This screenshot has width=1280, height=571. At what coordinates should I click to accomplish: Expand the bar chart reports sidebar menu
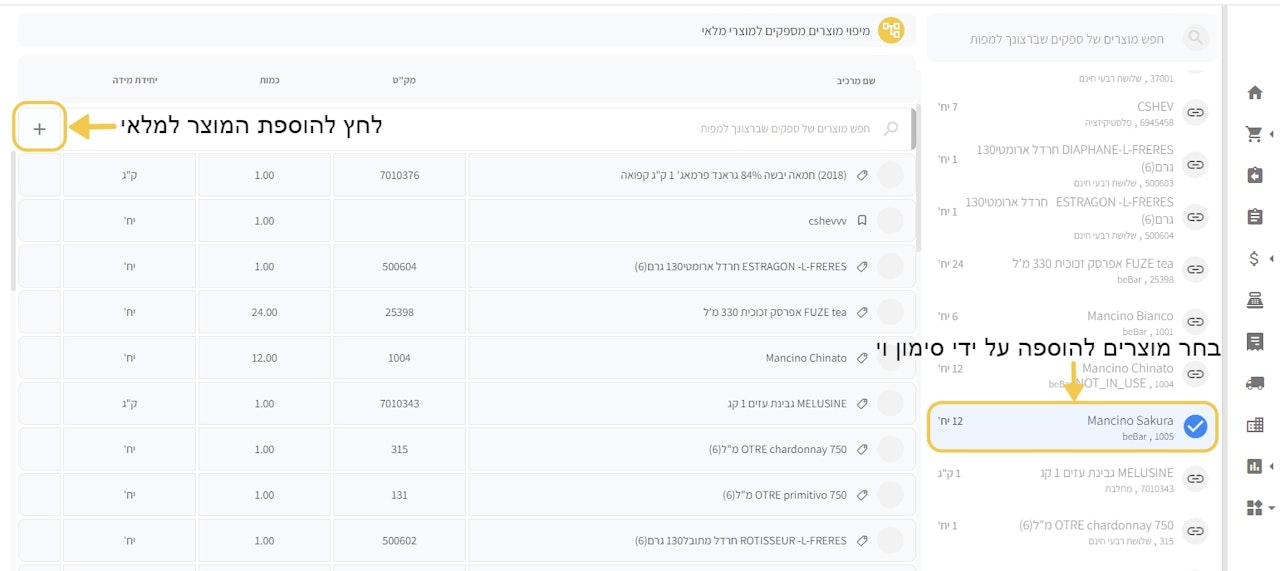[1271, 466]
